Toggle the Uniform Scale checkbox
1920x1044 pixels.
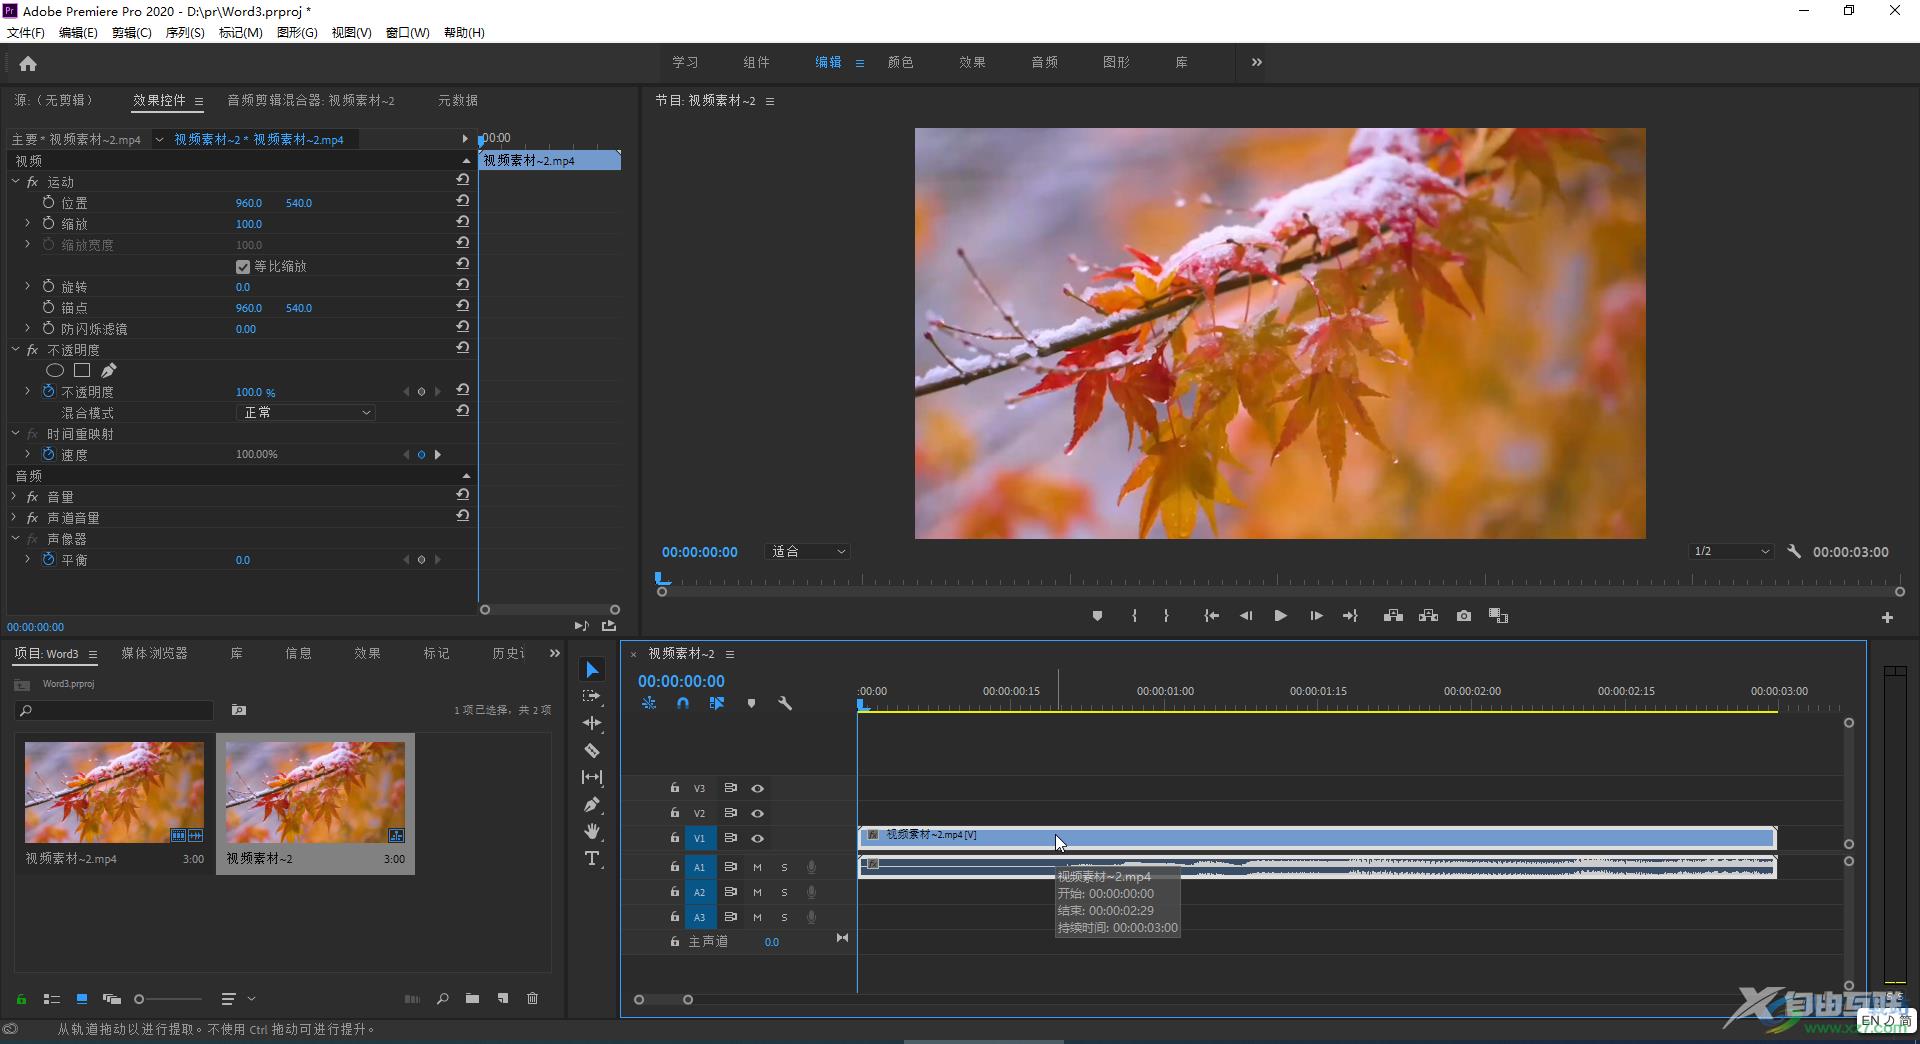pyautogui.click(x=242, y=267)
